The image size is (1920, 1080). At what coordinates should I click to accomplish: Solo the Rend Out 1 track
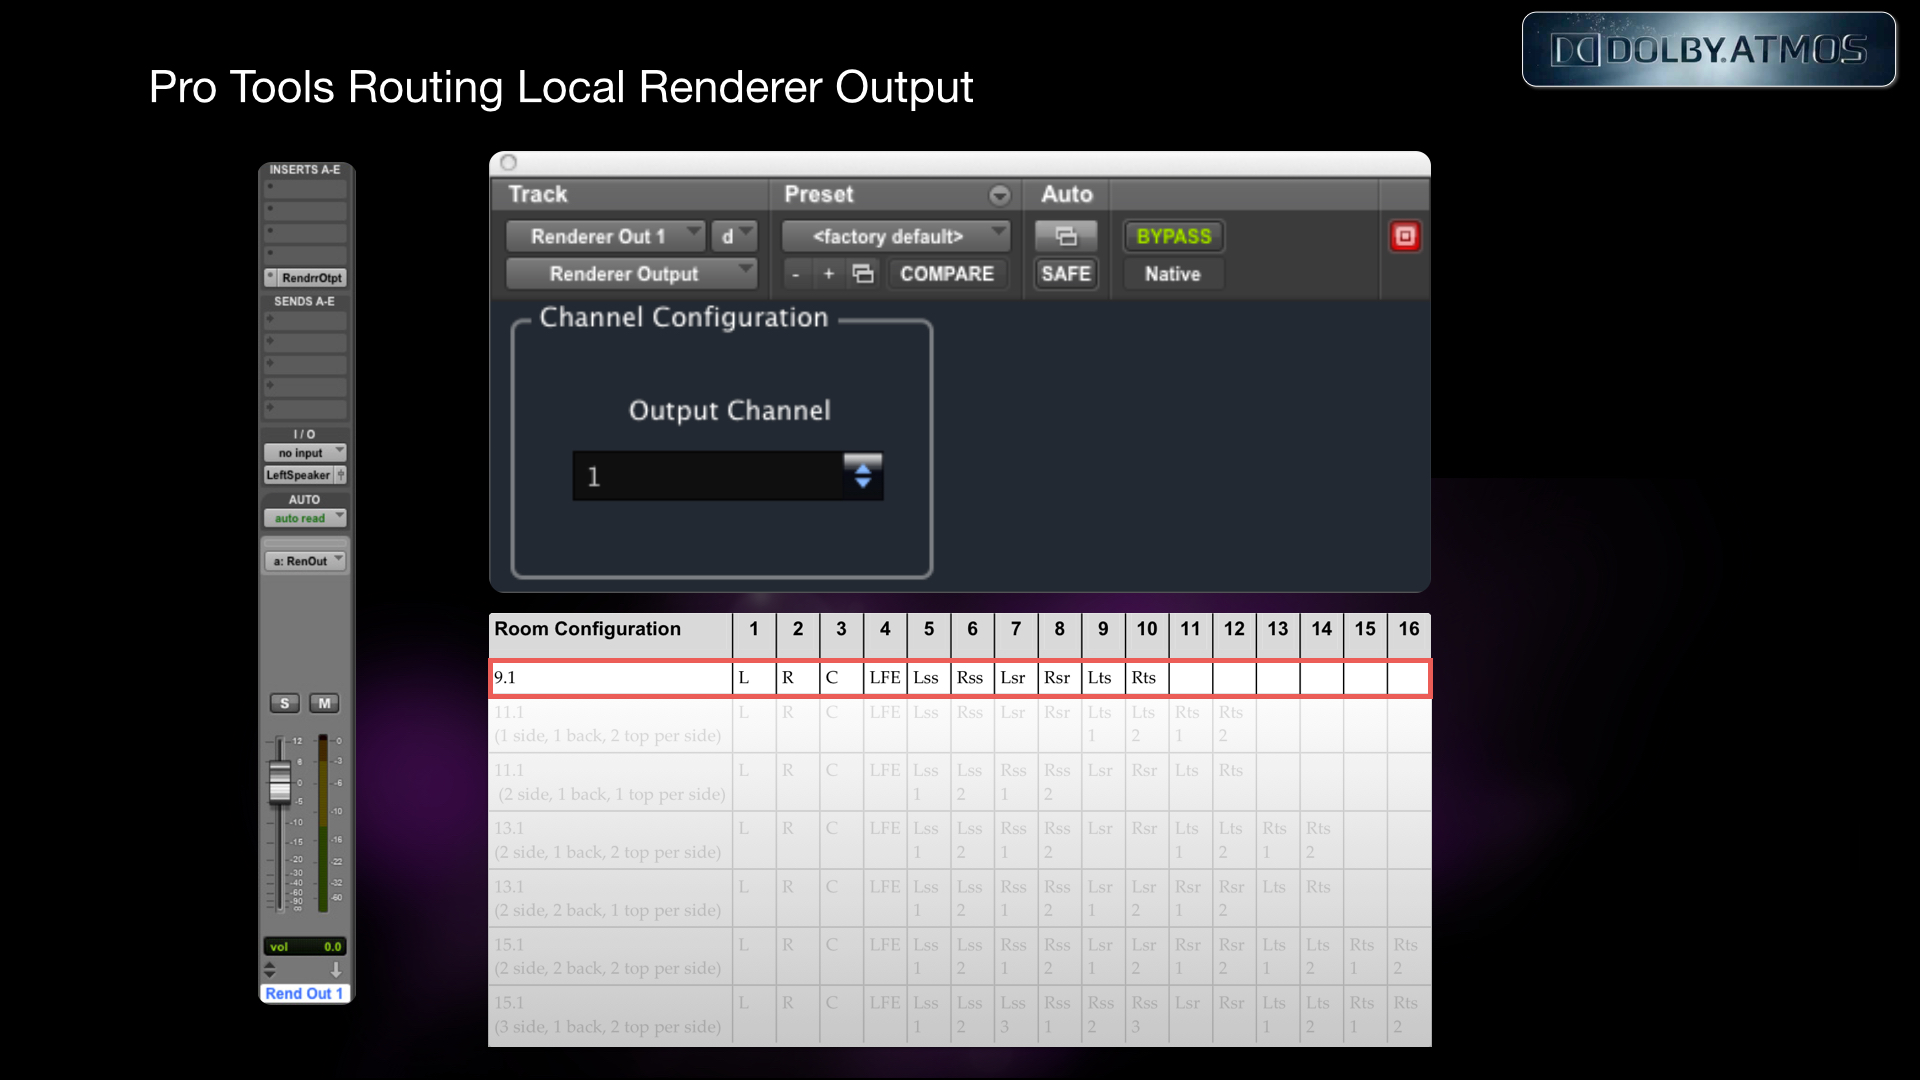pyautogui.click(x=285, y=703)
